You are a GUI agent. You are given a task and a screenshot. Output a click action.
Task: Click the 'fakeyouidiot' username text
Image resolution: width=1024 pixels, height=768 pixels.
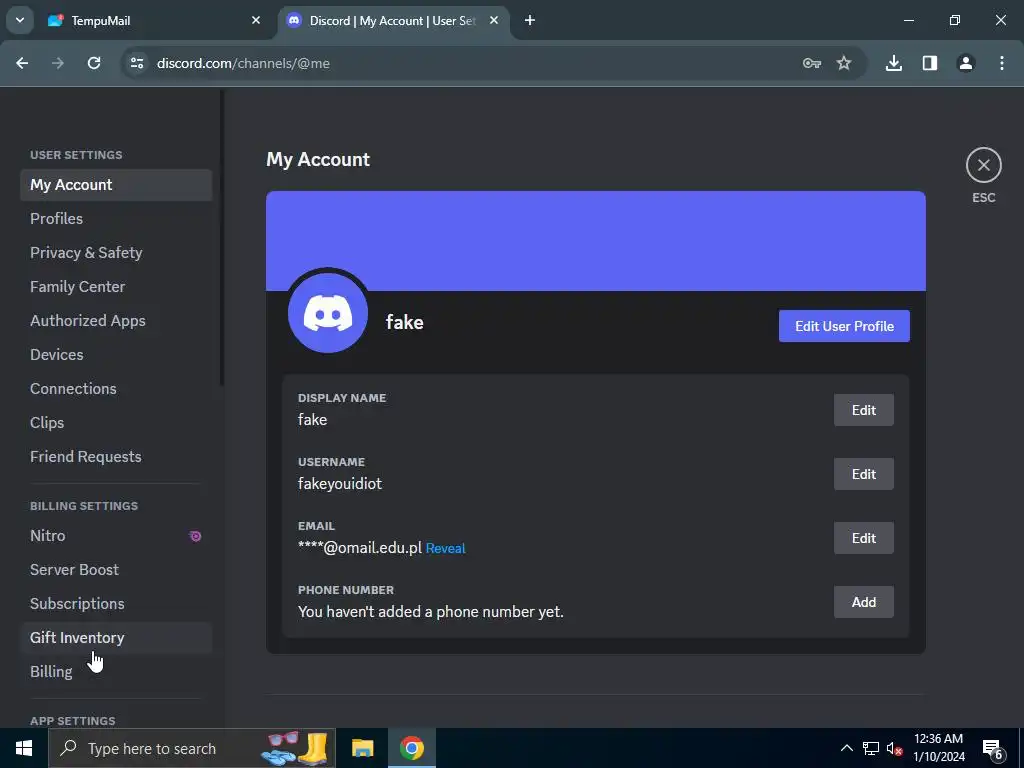[x=340, y=484]
